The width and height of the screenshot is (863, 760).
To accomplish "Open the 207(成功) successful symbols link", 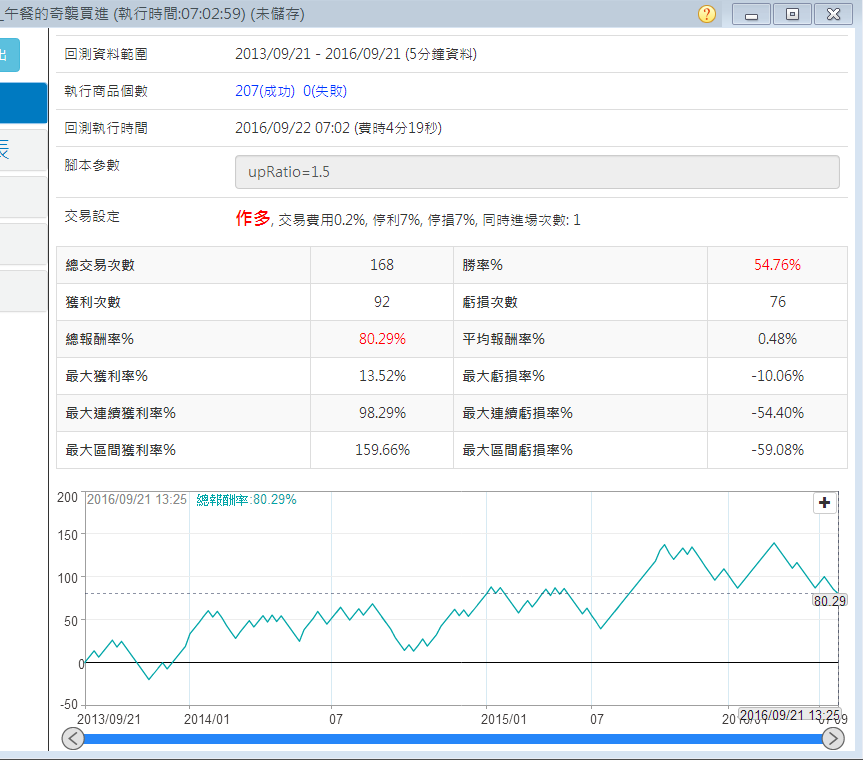I will click(x=265, y=91).
